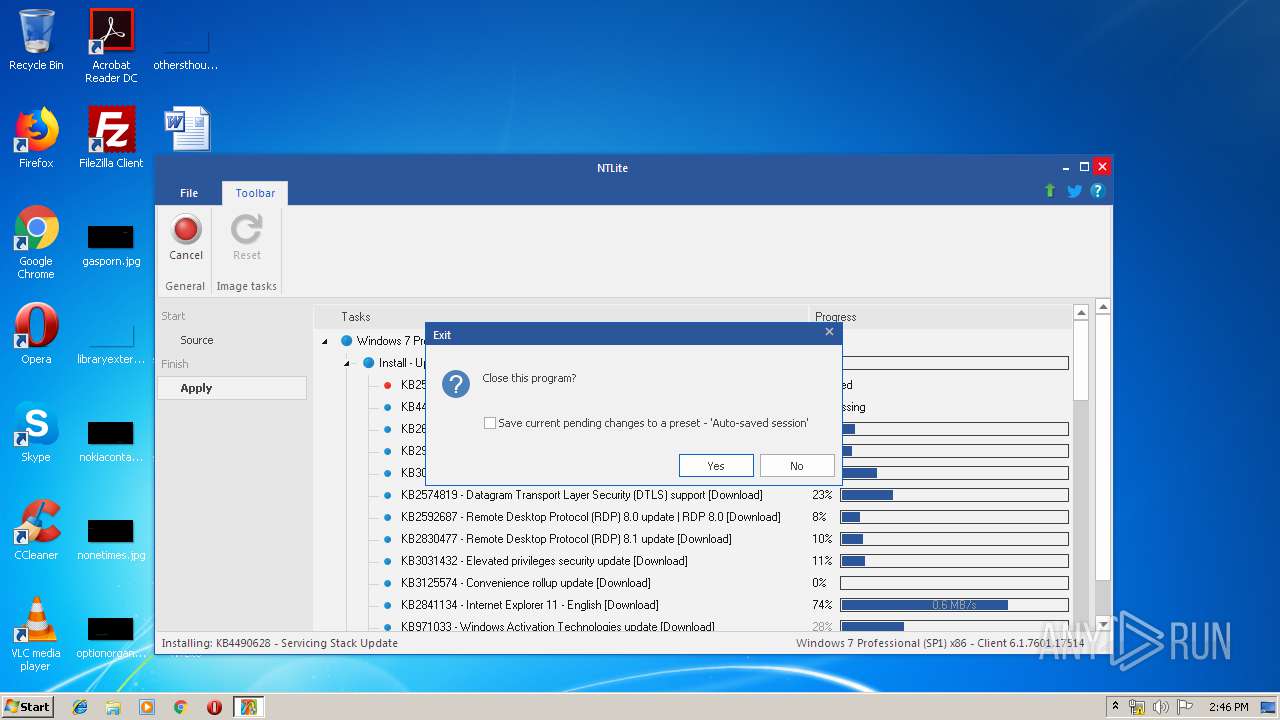The width and height of the screenshot is (1280, 720).
Task: Choose No in the Exit dialog
Action: tap(797, 466)
